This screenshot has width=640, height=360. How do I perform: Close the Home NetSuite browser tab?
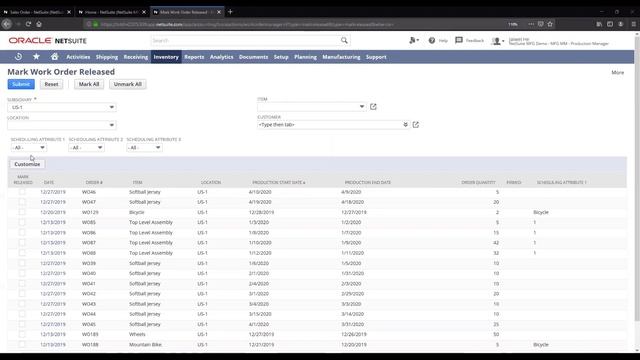tap(144, 12)
